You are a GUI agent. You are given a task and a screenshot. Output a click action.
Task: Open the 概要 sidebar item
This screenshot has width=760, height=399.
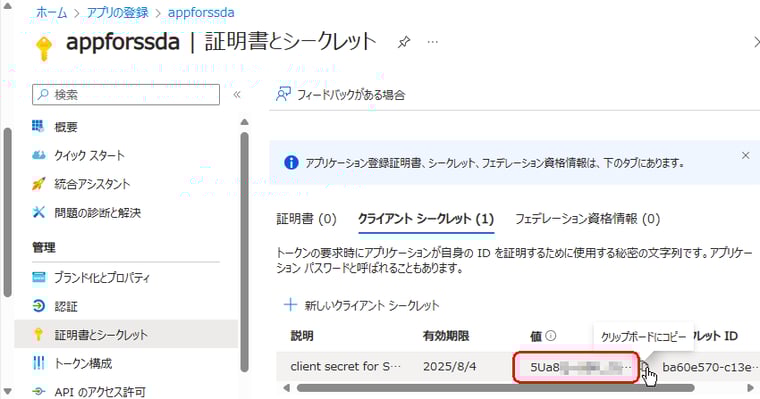pyautogui.click(x=66, y=127)
